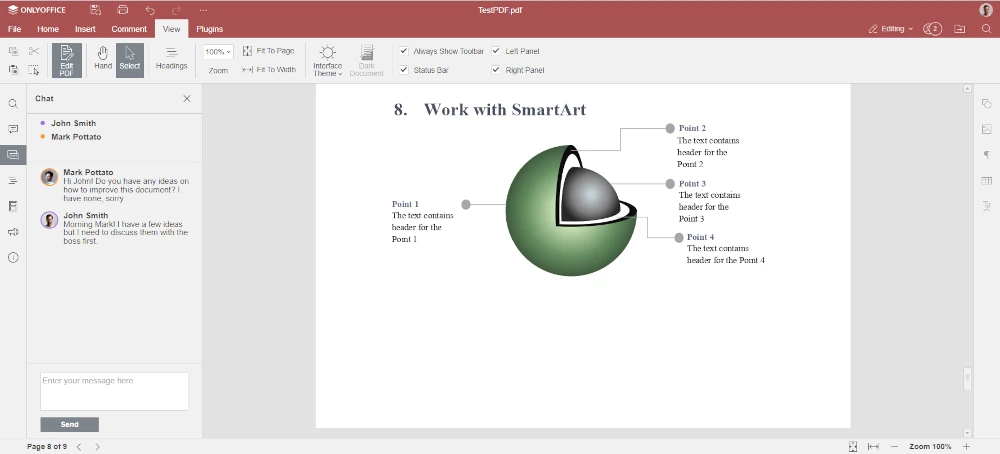Open the Interface Theme dropdown

[328, 61]
